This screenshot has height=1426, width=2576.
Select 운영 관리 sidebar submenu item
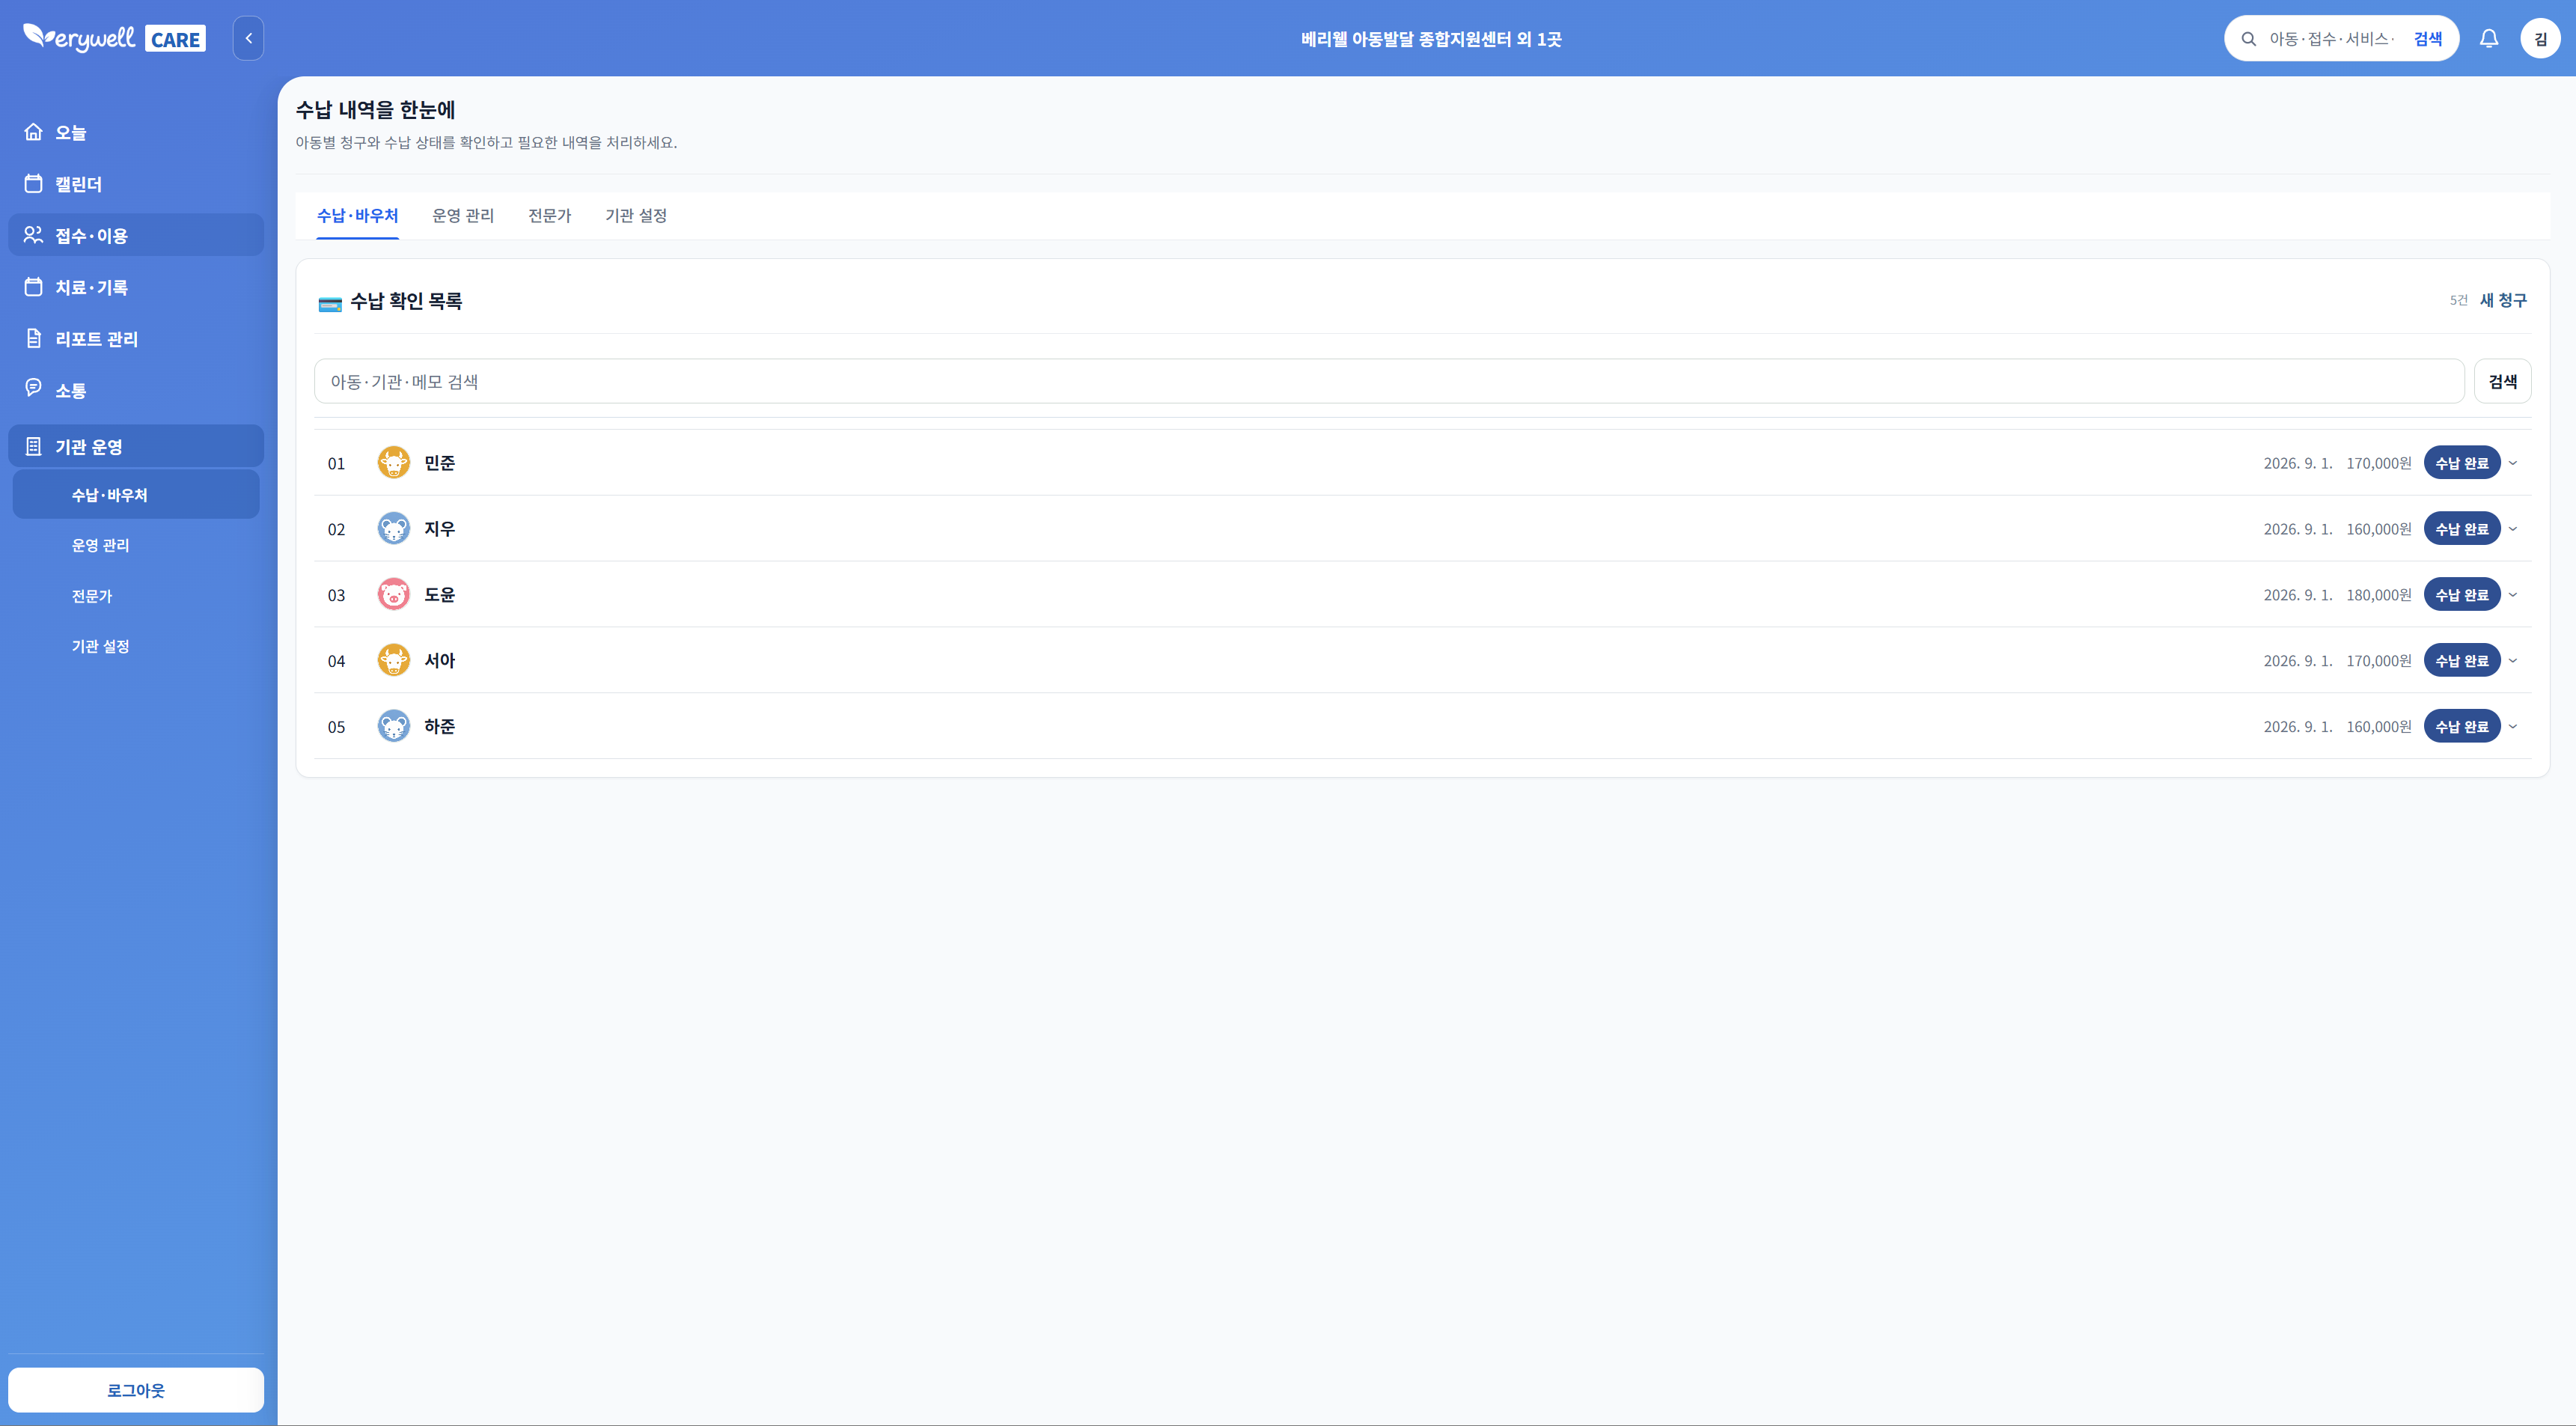click(136, 545)
